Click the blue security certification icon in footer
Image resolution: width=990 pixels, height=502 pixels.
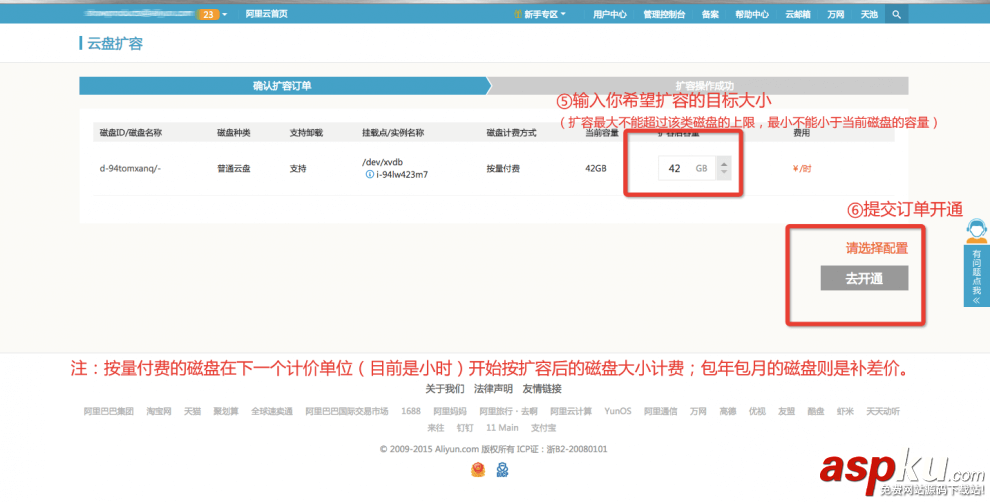tap(503, 470)
